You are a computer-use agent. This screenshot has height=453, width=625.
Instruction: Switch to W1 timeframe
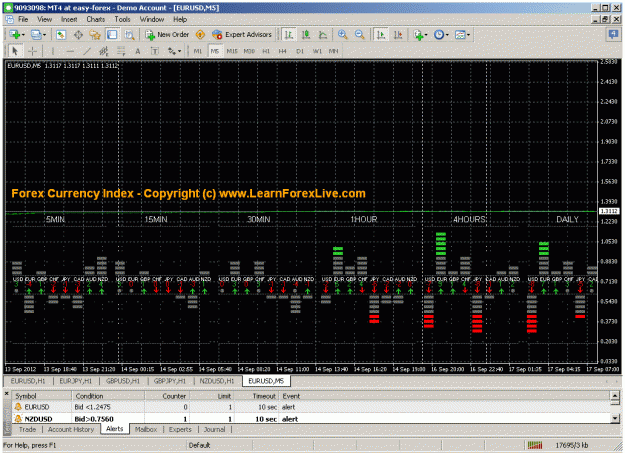click(317, 51)
